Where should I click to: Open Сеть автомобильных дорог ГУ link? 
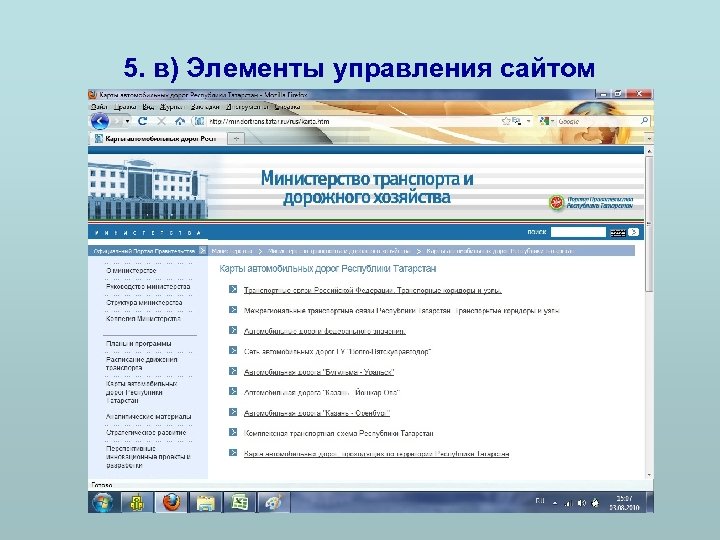(x=338, y=351)
